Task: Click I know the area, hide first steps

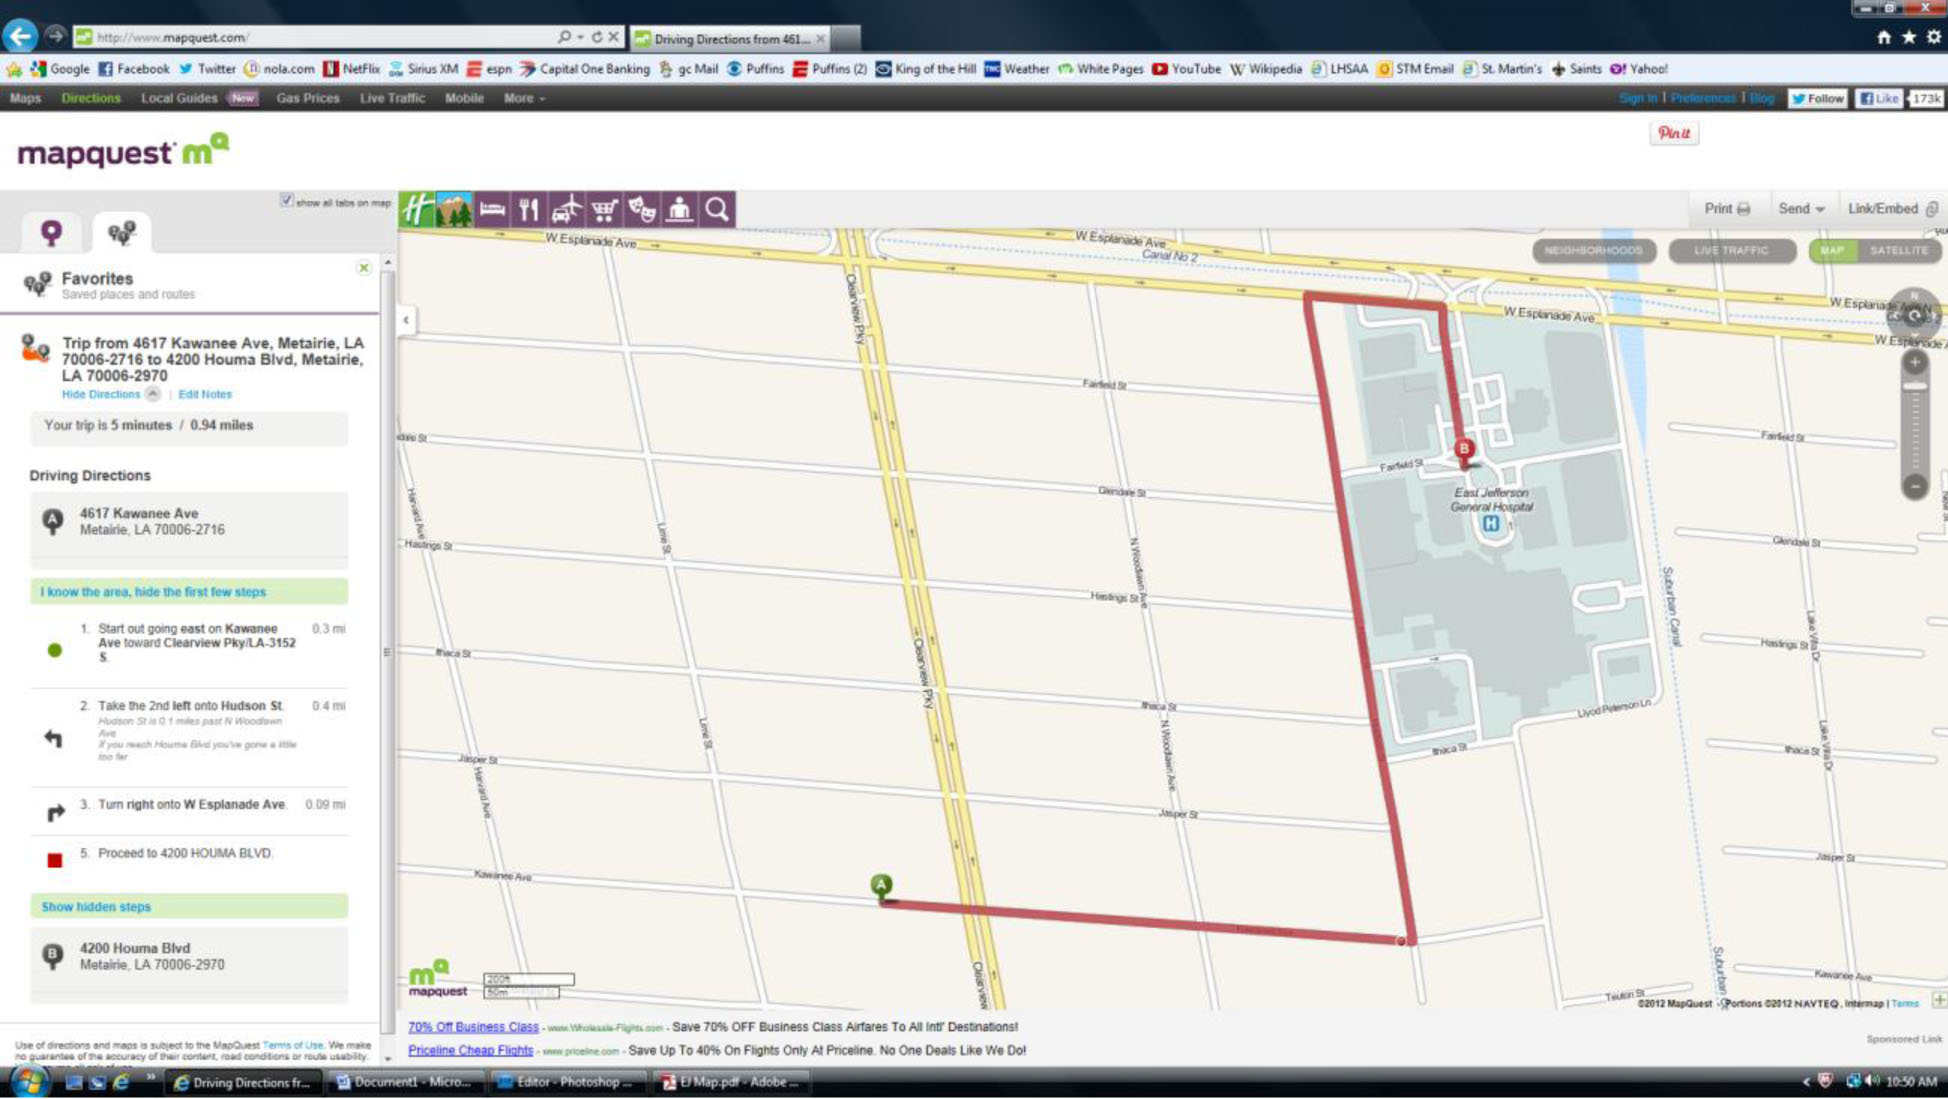Action: pos(189,592)
